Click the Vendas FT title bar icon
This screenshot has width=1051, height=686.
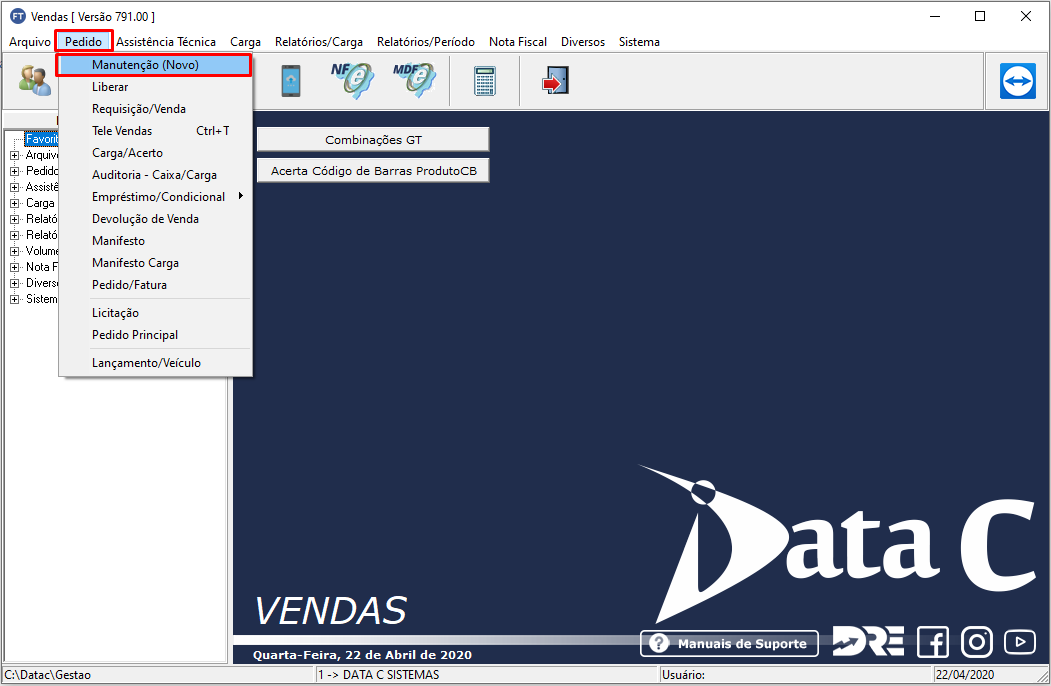coord(18,16)
